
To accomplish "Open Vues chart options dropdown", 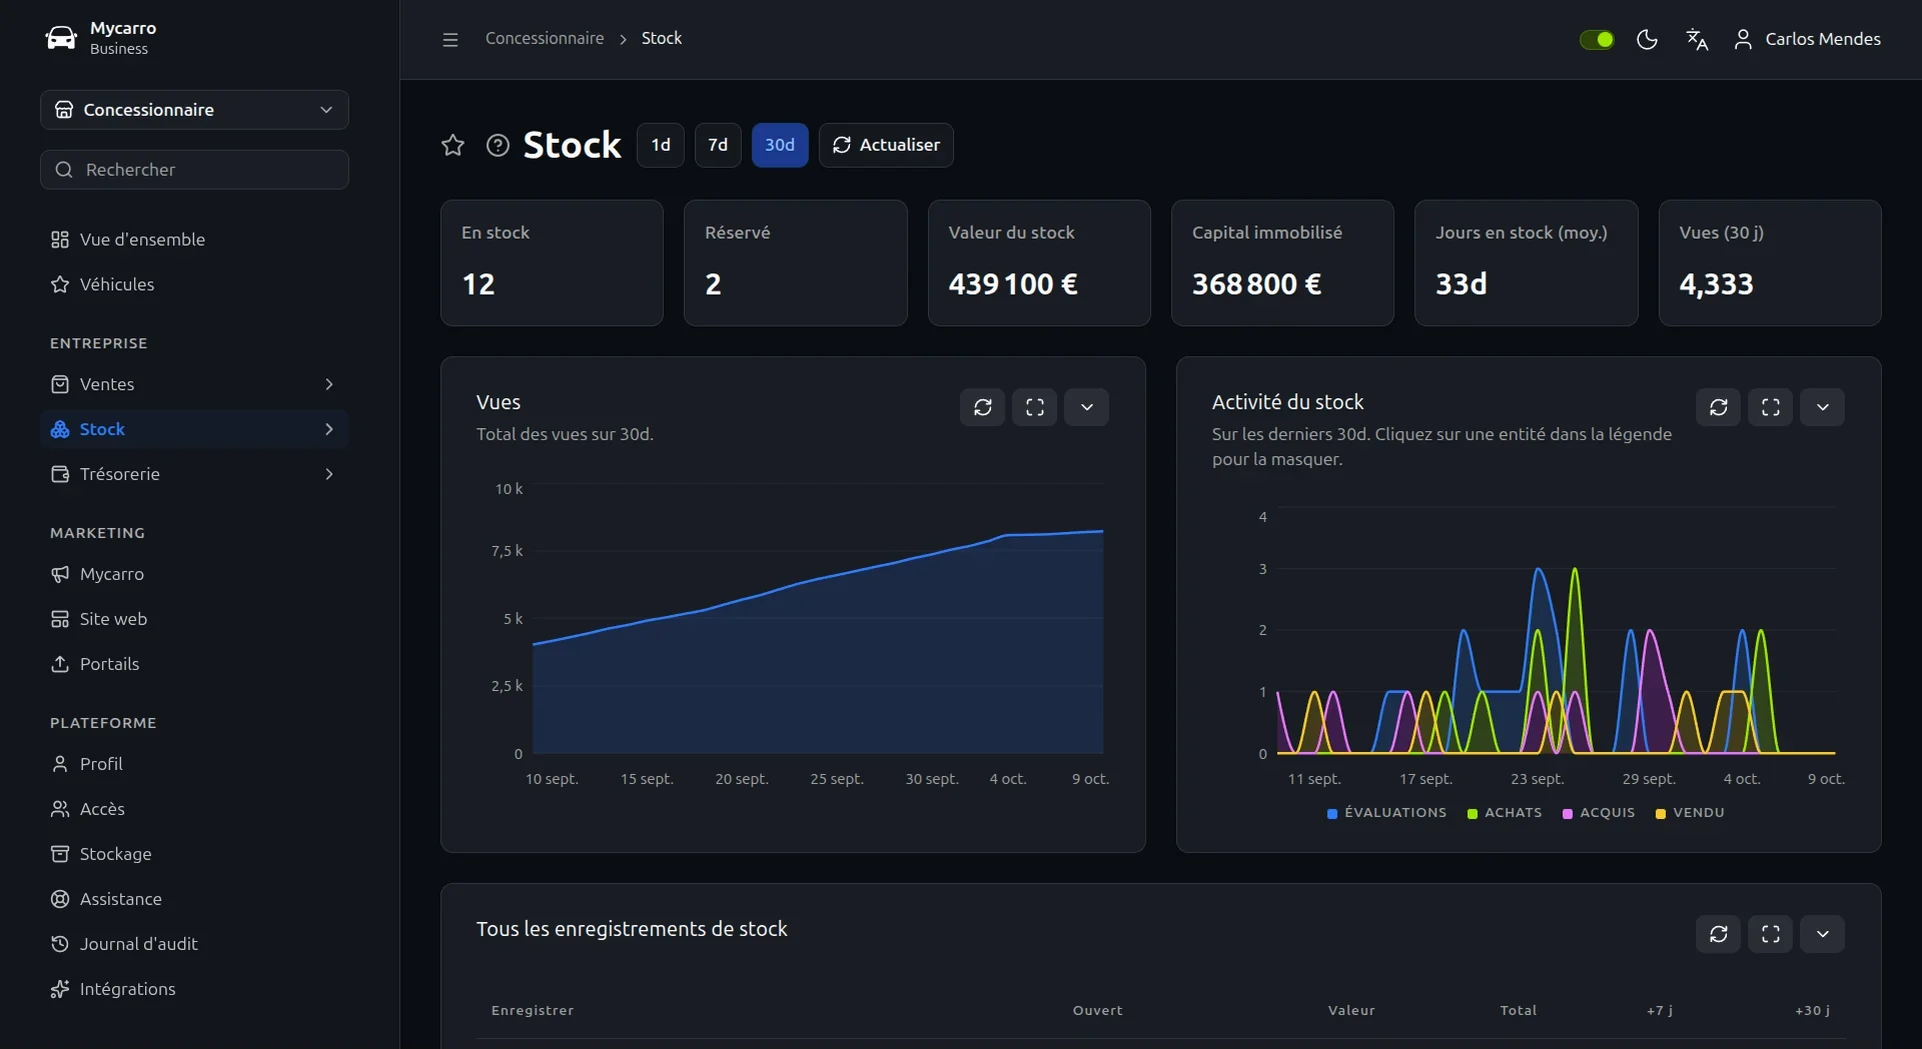I will pos(1087,407).
